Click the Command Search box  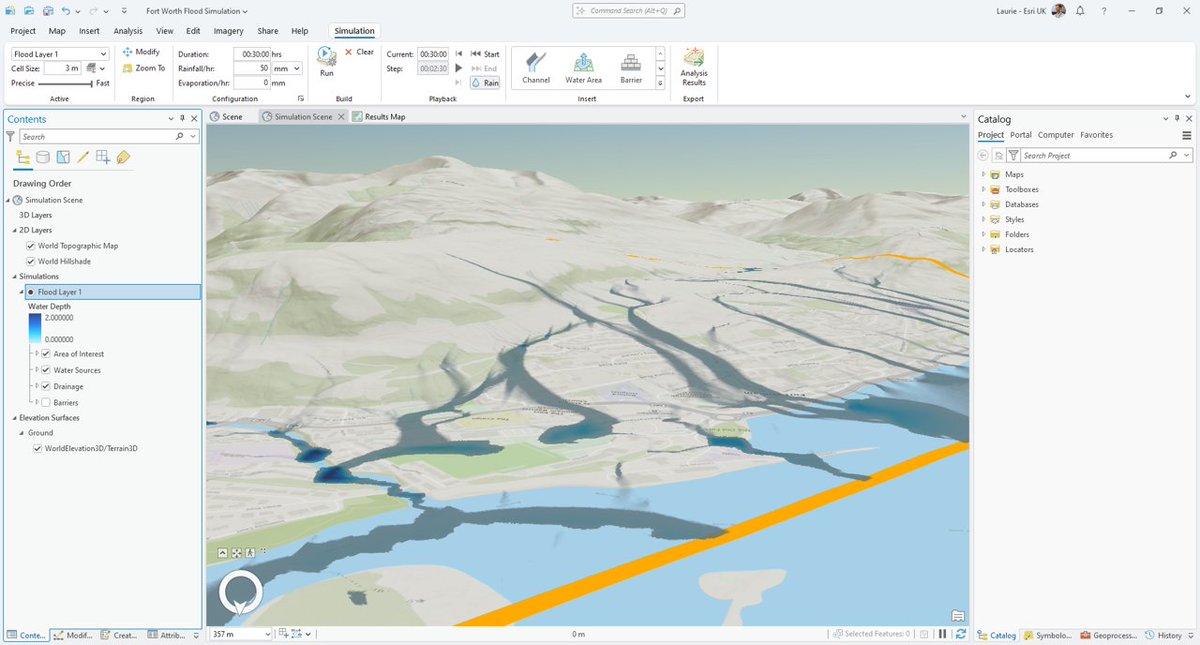[x=630, y=11]
